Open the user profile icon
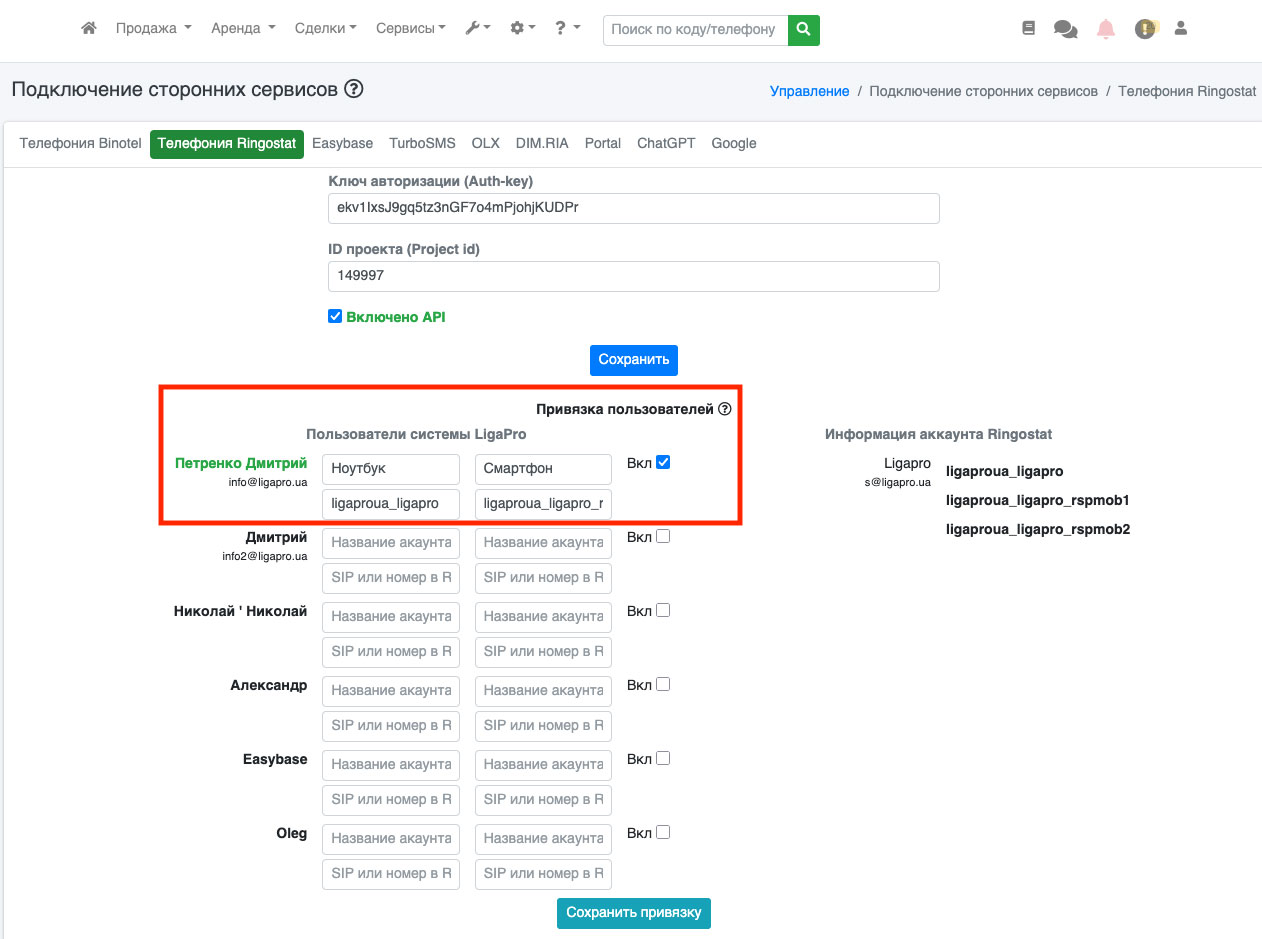The width and height of the screenshot is (1262, 939). pyautogui.click(x=1181, y=29)
